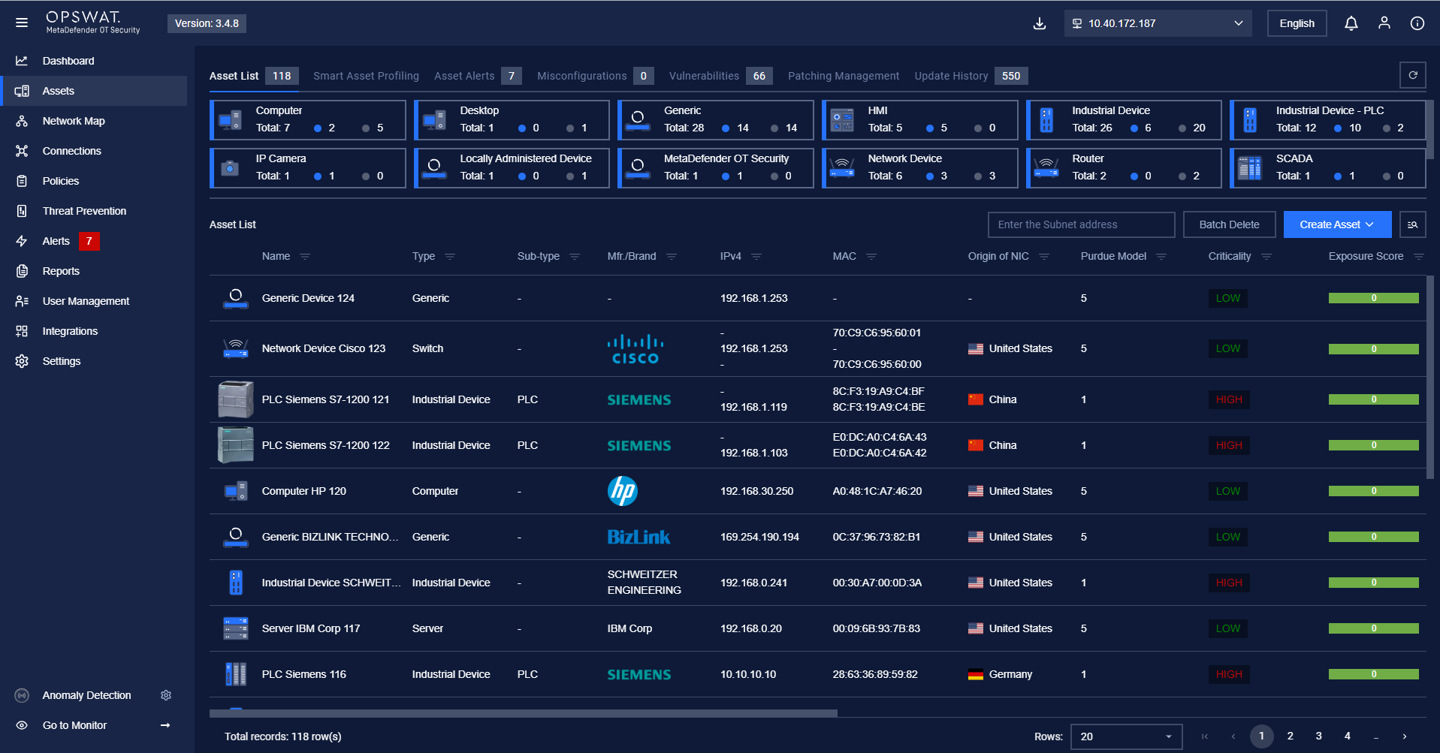Viewport: 1440px width, 753px height.
Task: Open the 10.40.172.187 server dropdown
Action: (x=1157, y=23)
